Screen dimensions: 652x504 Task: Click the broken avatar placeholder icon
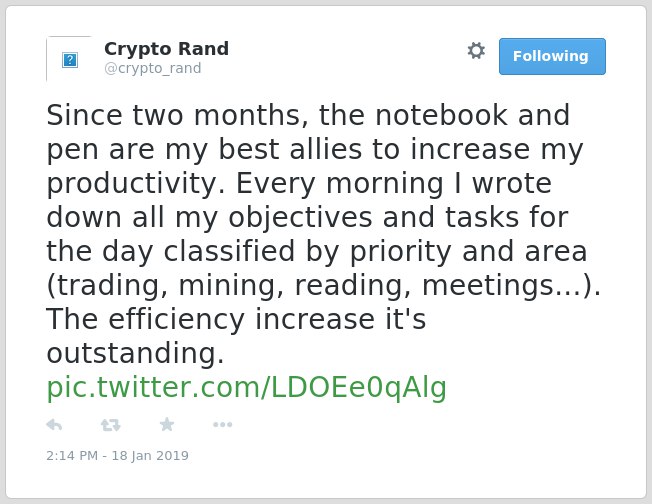(x=70, y=60)
